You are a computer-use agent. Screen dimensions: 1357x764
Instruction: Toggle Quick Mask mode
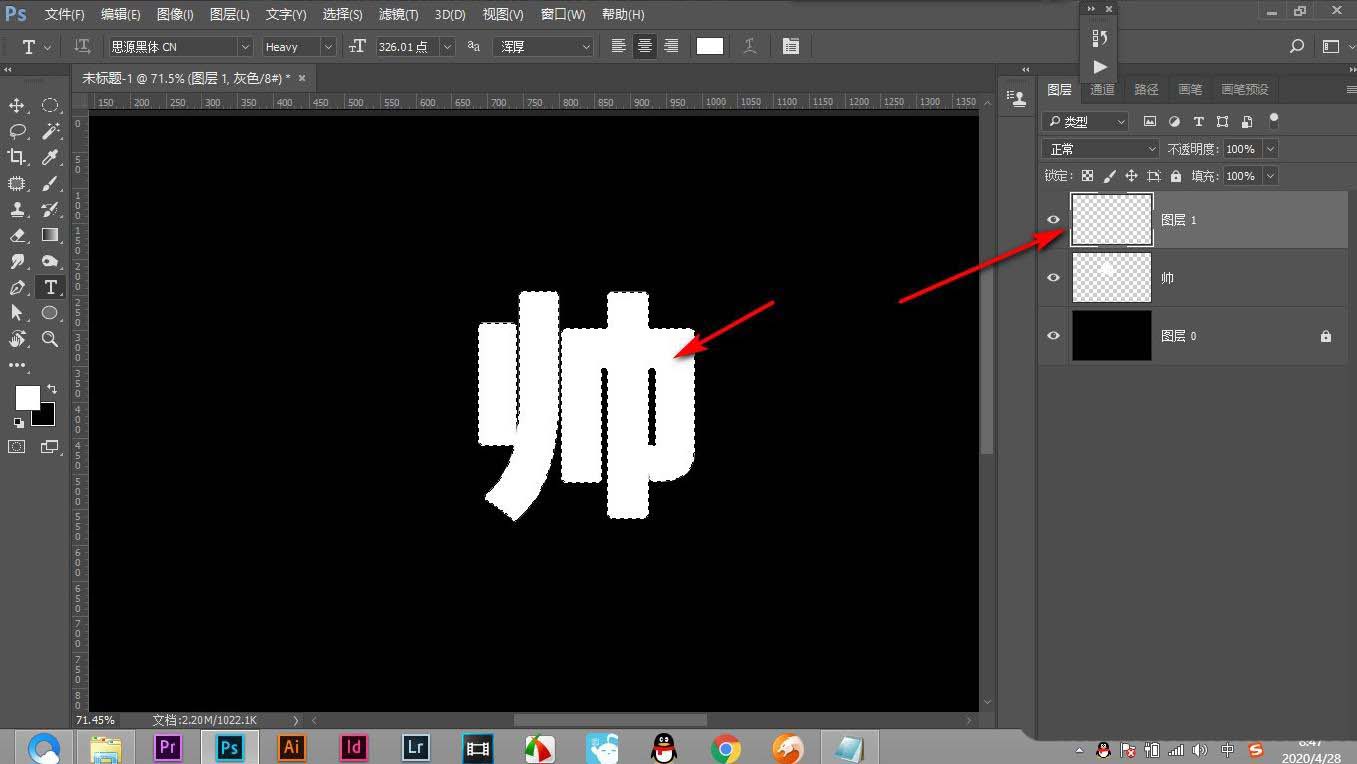tap(17, 447)
